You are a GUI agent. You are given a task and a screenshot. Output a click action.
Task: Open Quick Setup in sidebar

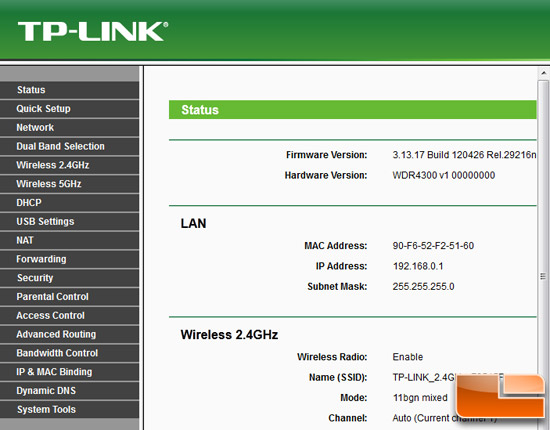coord(69,109)
